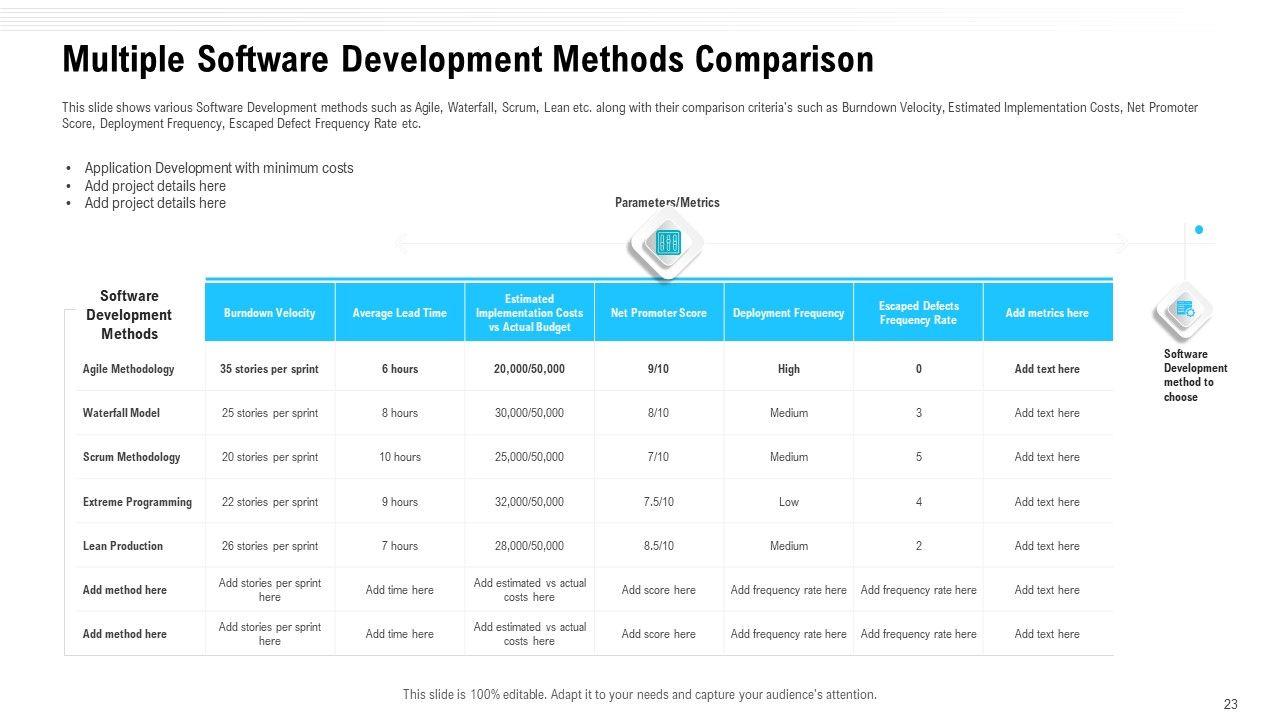Click Agile's escaped defects value '0'
The image size is (1280, 720).
(x=919, y=369)
